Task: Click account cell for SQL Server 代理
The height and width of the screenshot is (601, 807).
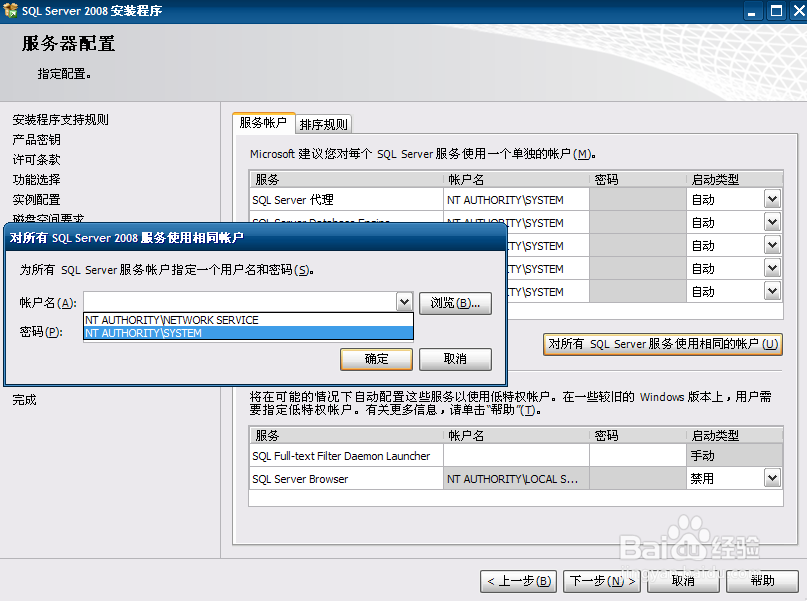Action: pos(516,200)
